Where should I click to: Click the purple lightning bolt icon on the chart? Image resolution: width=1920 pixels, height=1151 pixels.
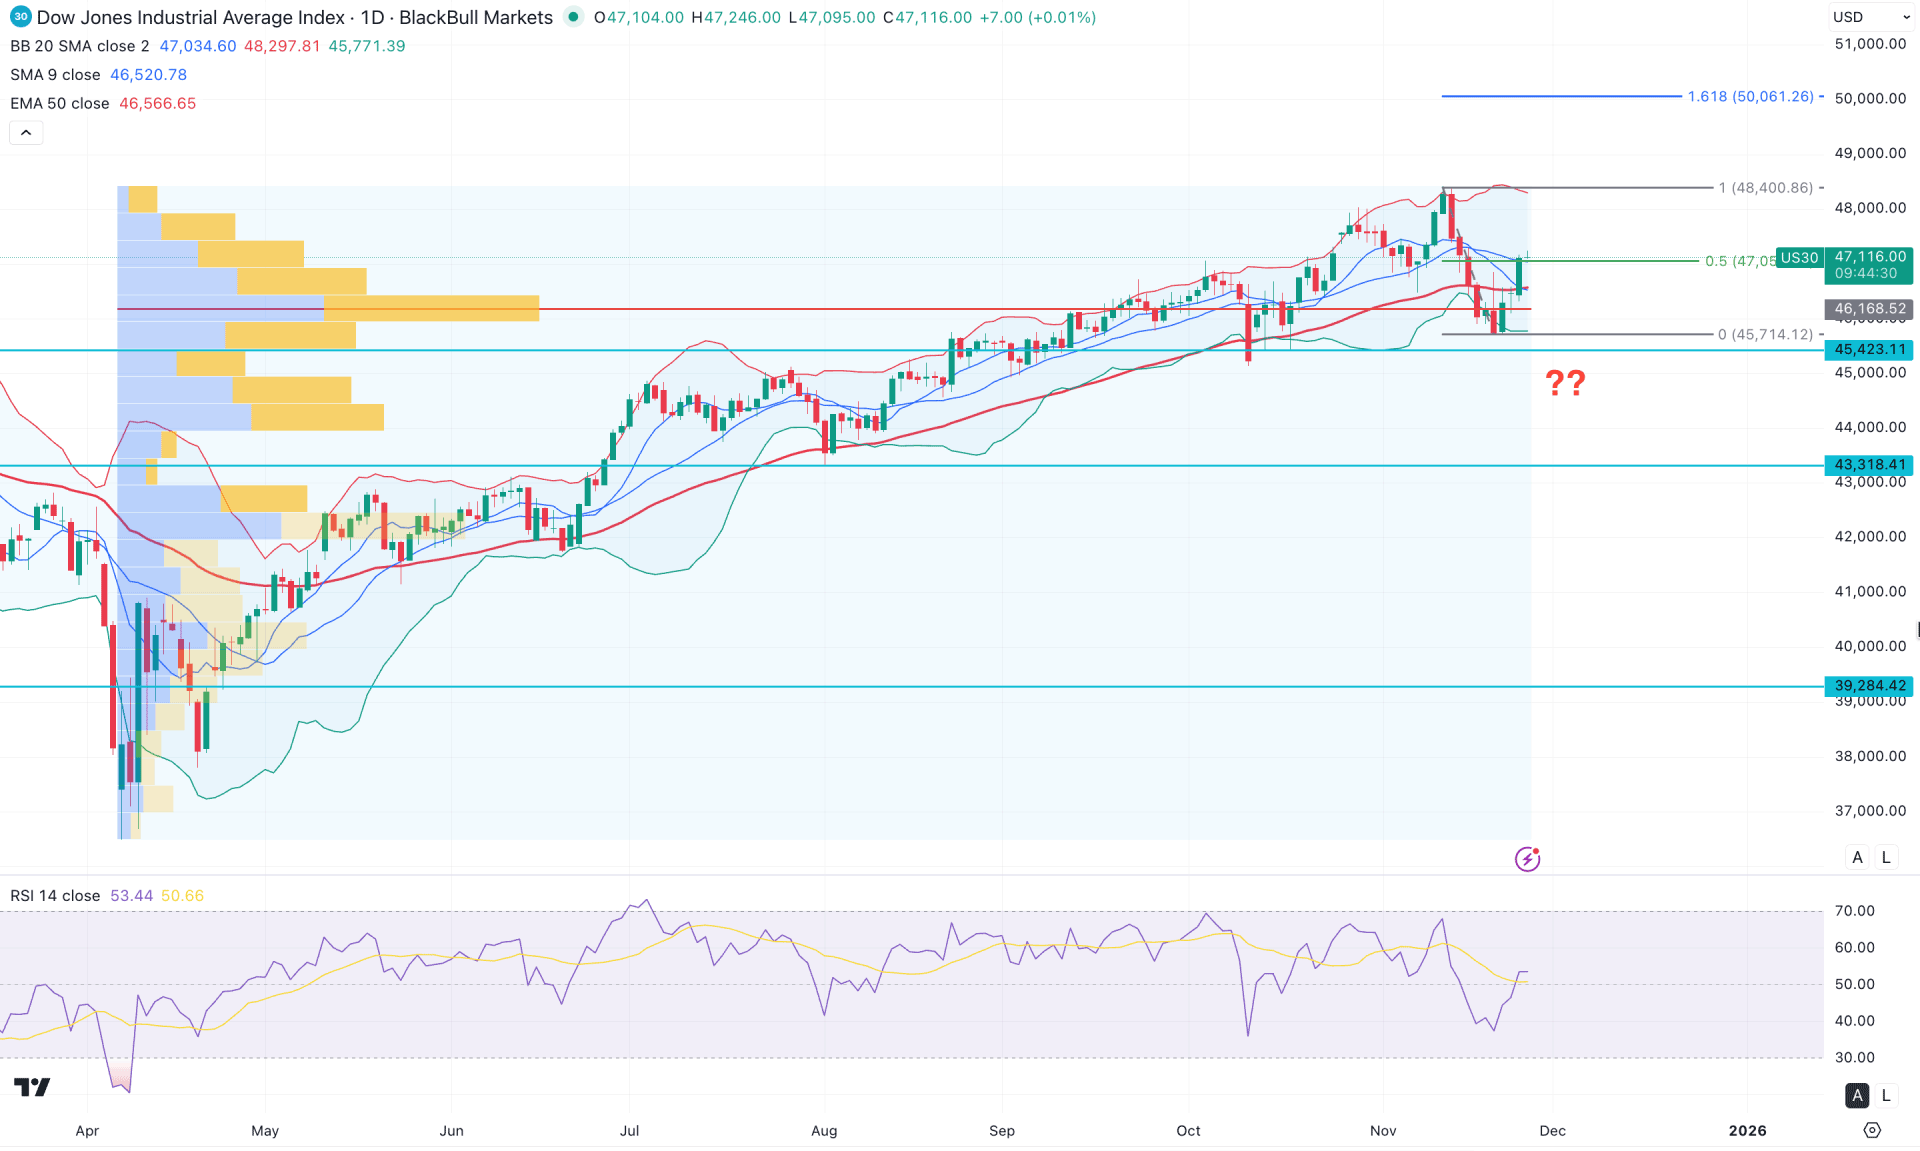click(x=1527, y=858)
